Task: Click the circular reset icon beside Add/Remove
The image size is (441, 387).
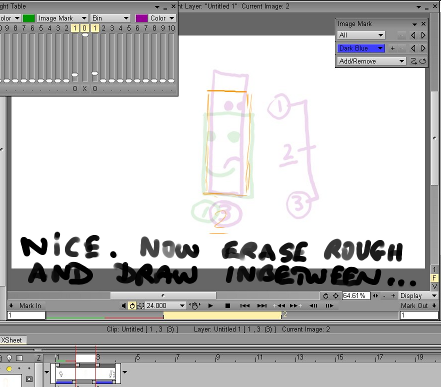Action: [x=422, y=61]
